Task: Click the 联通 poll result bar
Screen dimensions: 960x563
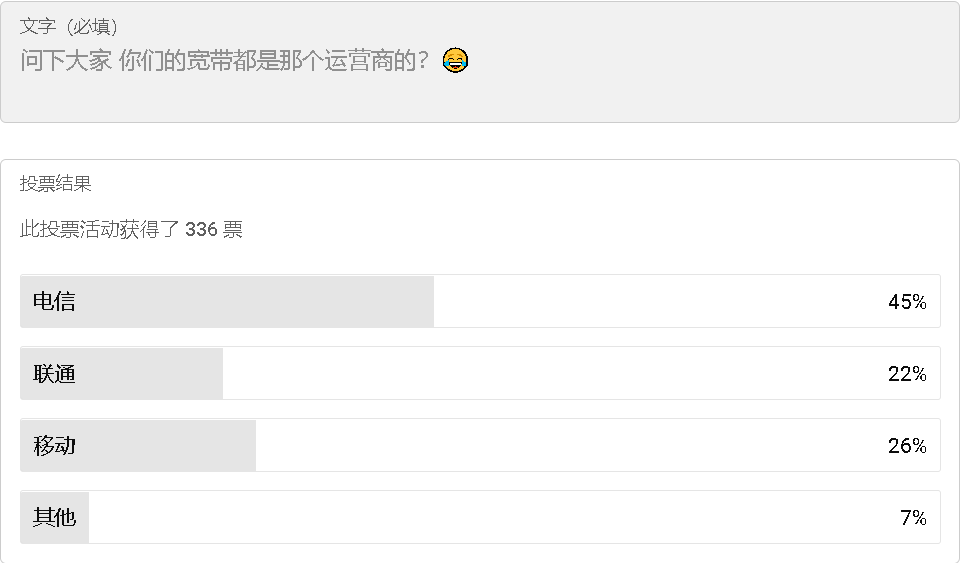Action: (x=480, y=373)
